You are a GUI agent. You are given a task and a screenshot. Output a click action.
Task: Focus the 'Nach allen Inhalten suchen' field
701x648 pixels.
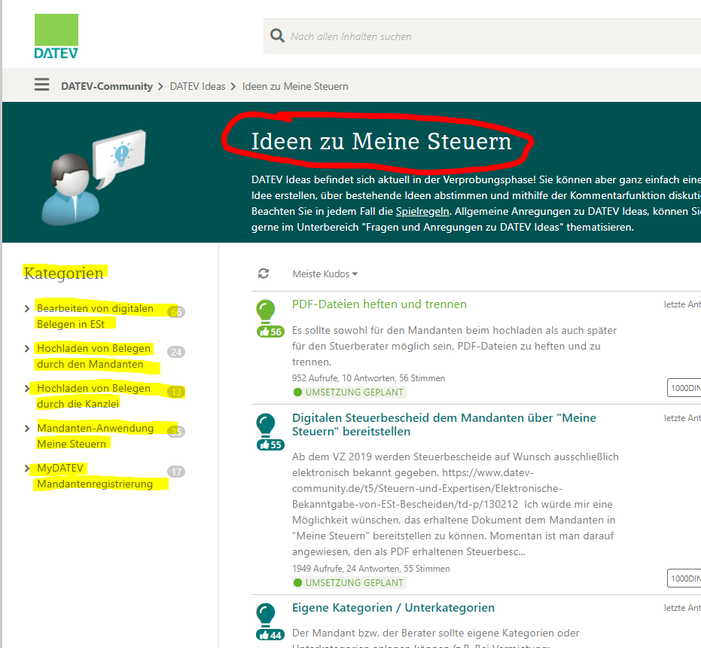coord(482,36)
